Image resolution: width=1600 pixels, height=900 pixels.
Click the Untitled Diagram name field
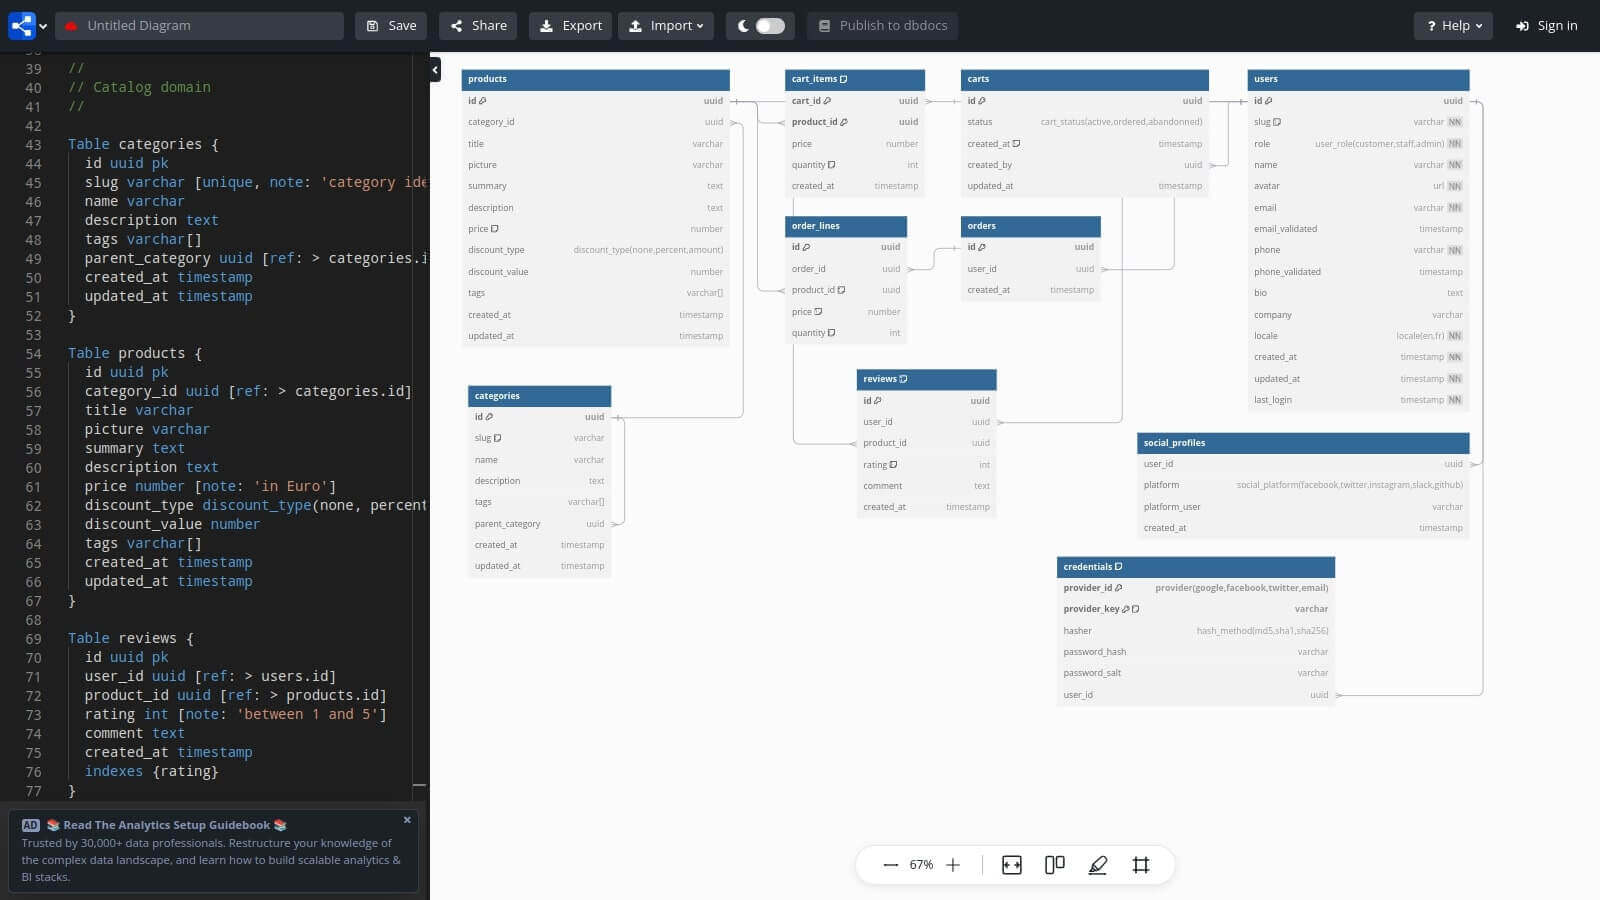pos(199,25)
